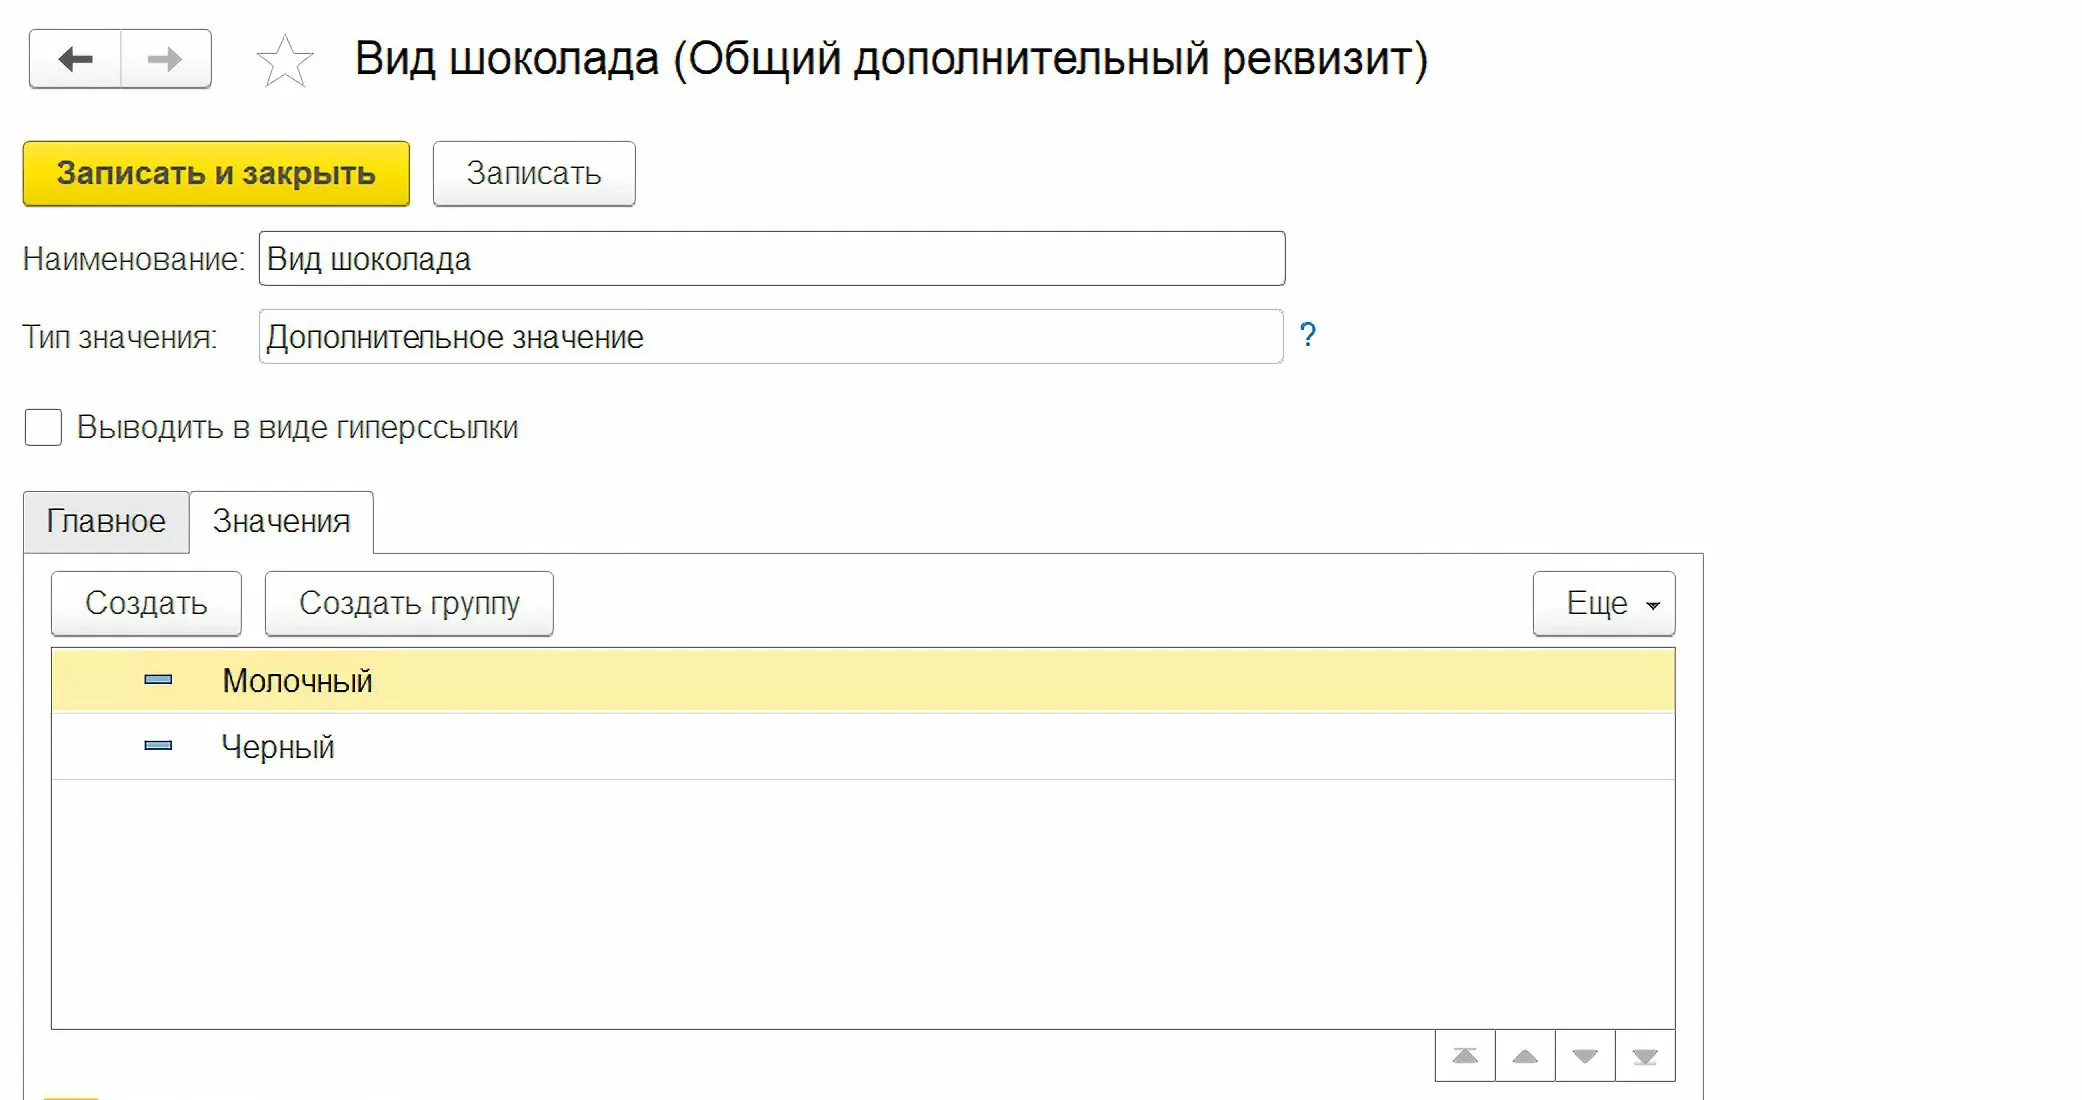
Task: Click the Записать button
Action: click(534, 173)
